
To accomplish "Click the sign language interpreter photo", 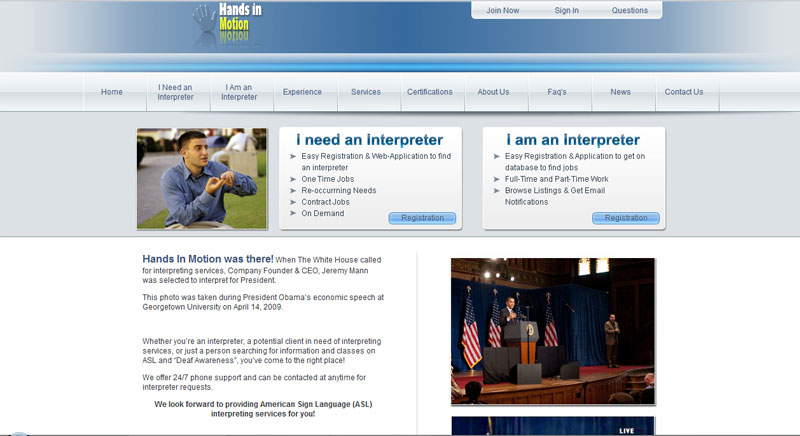I will tap(202, 178).
